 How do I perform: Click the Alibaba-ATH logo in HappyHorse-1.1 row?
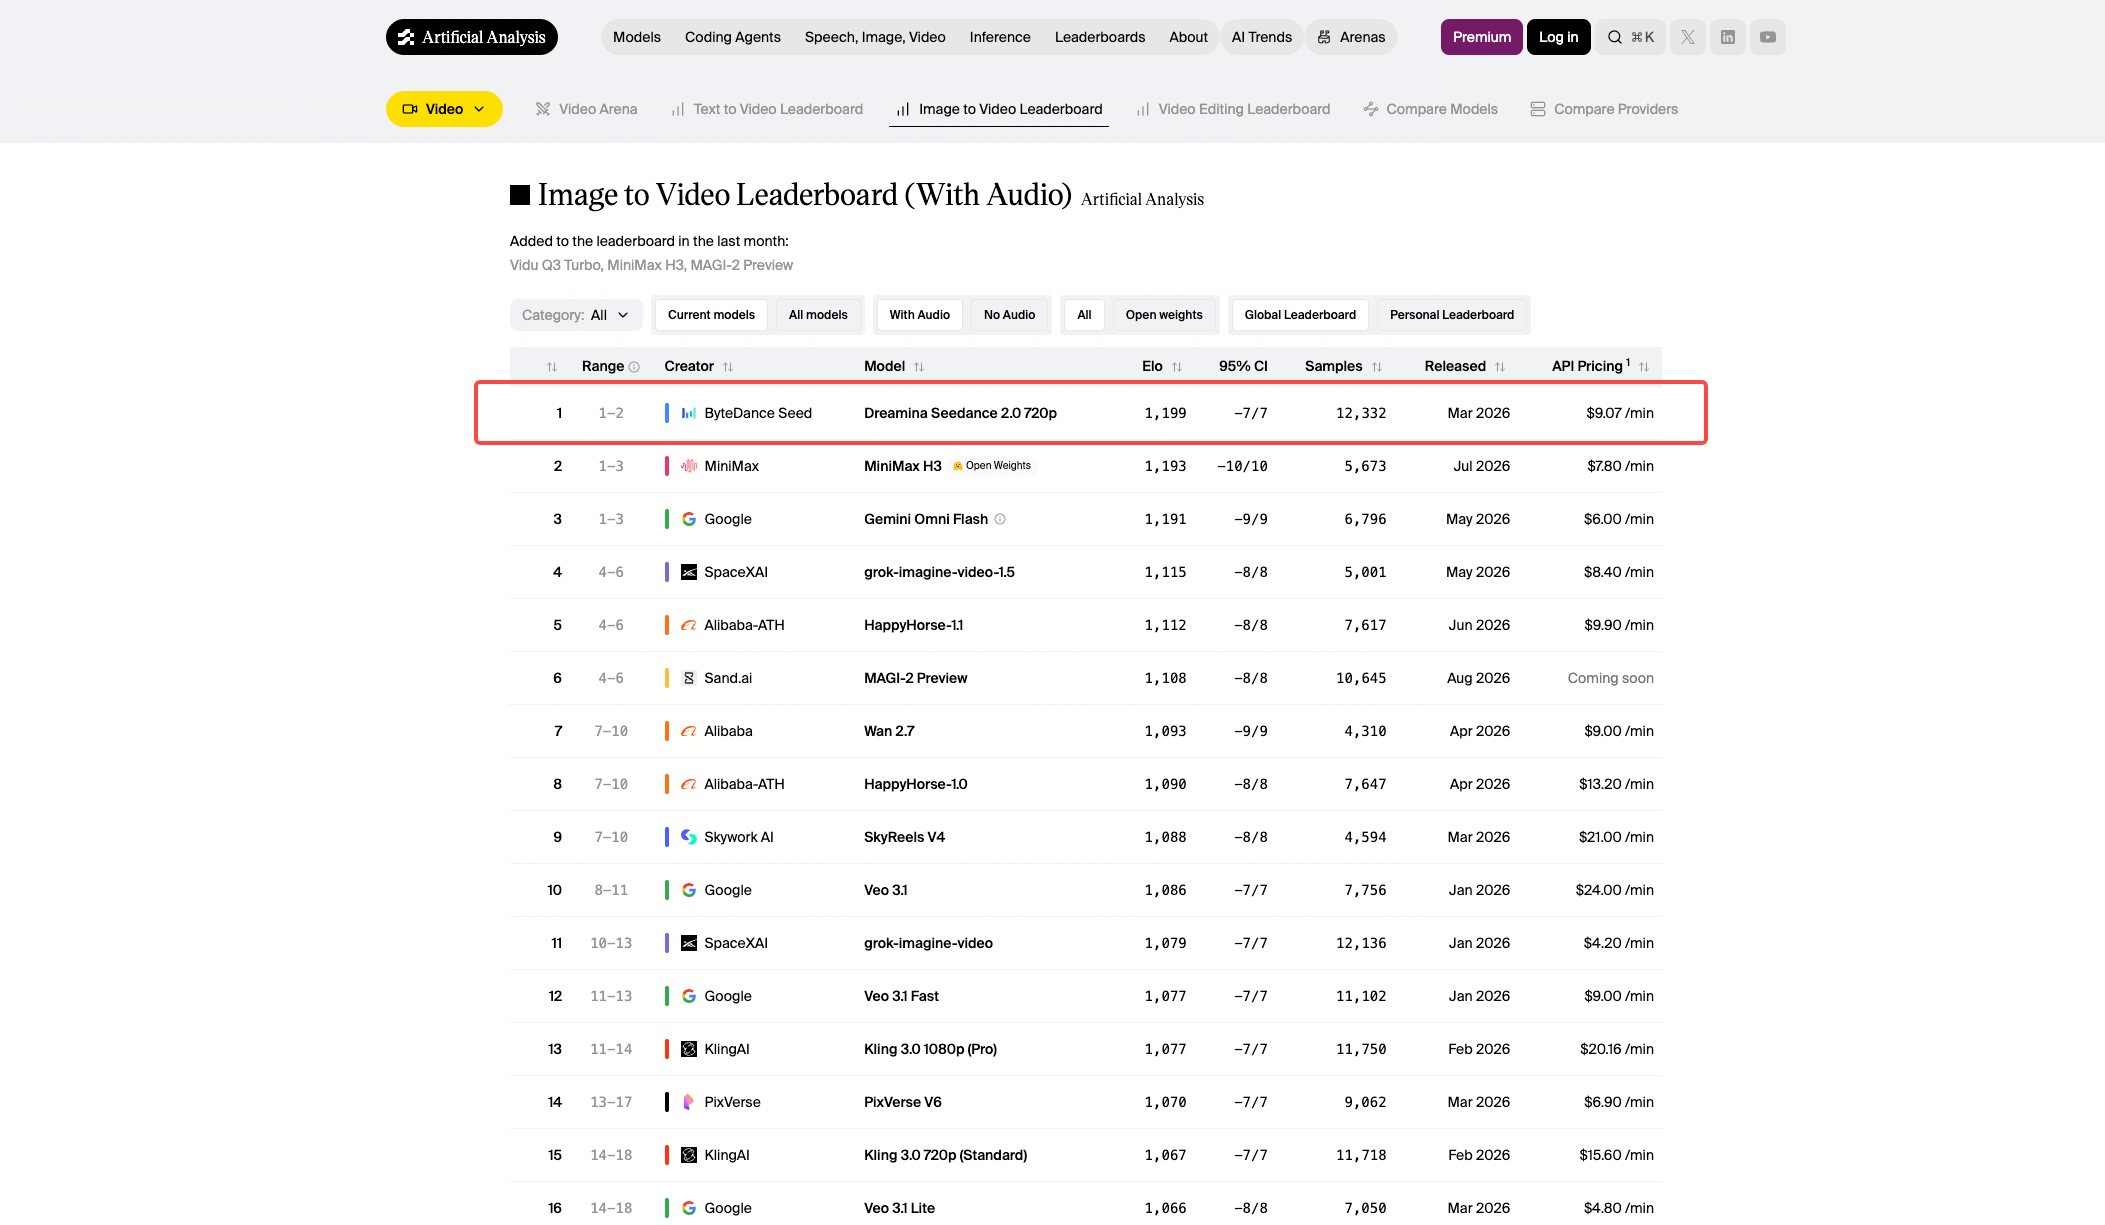689,625
